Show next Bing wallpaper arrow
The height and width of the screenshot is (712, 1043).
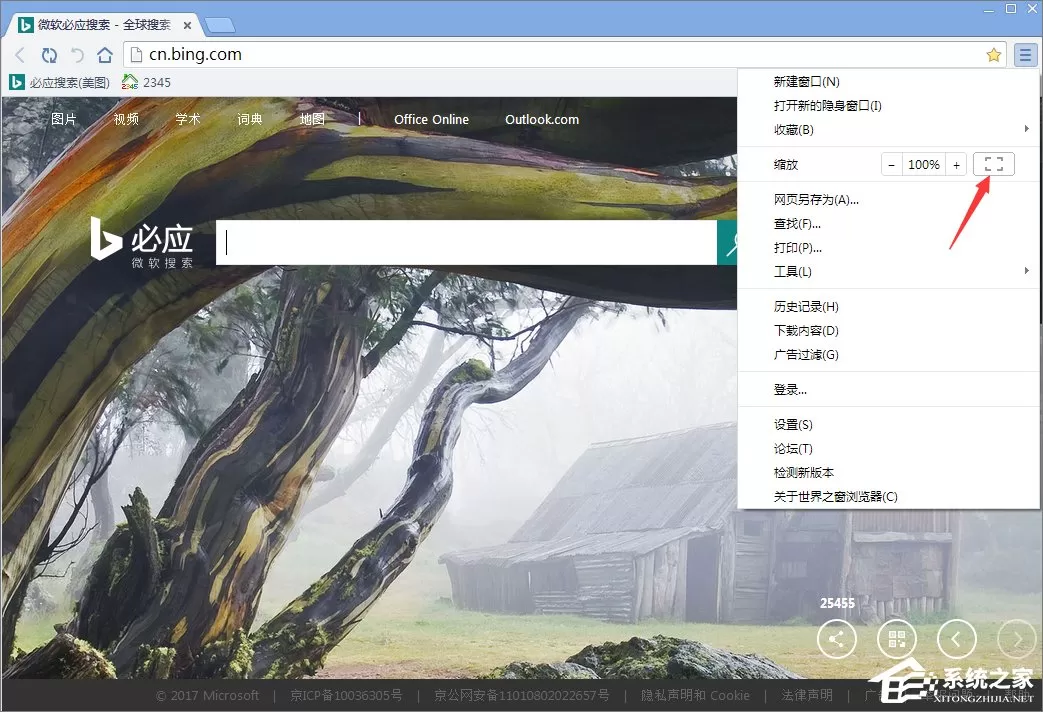click(x=1017, y=639)
